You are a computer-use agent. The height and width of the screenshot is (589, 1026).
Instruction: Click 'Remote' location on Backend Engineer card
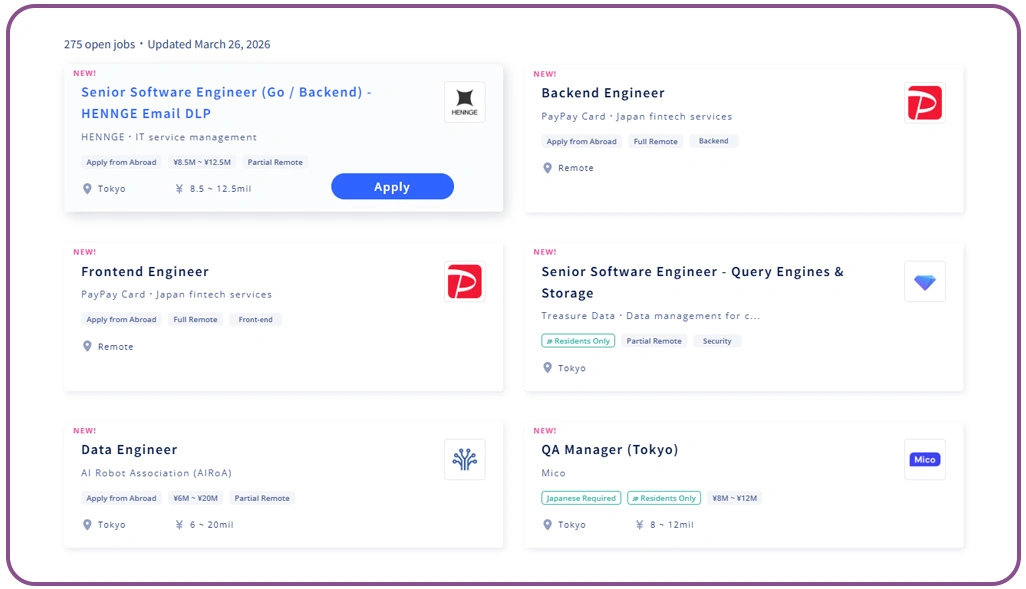[576, 168]
